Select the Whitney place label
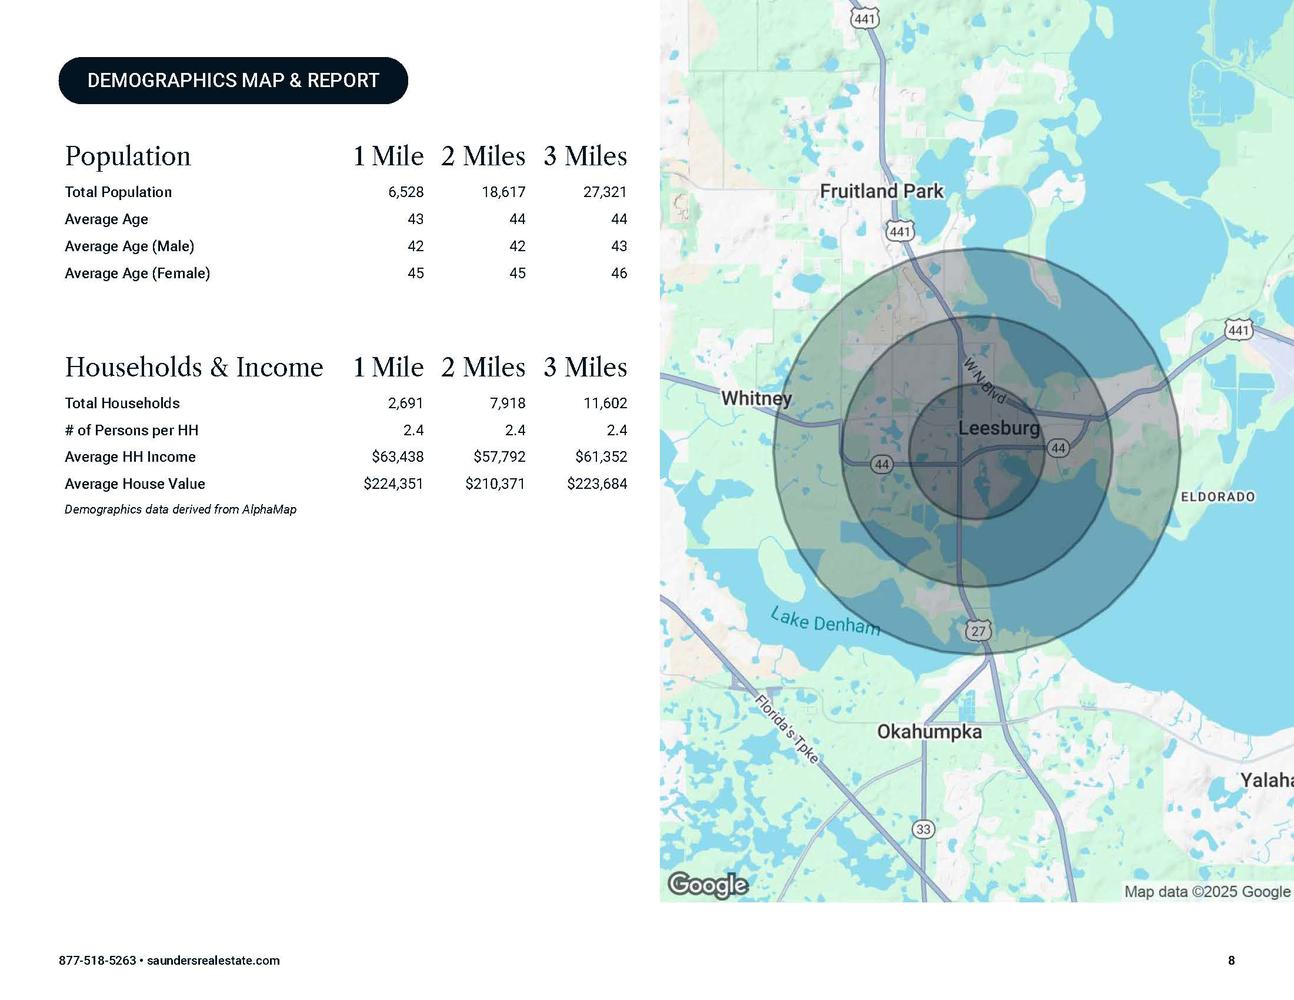This screenshot has width=1294, height=1000. click(756, 398)
